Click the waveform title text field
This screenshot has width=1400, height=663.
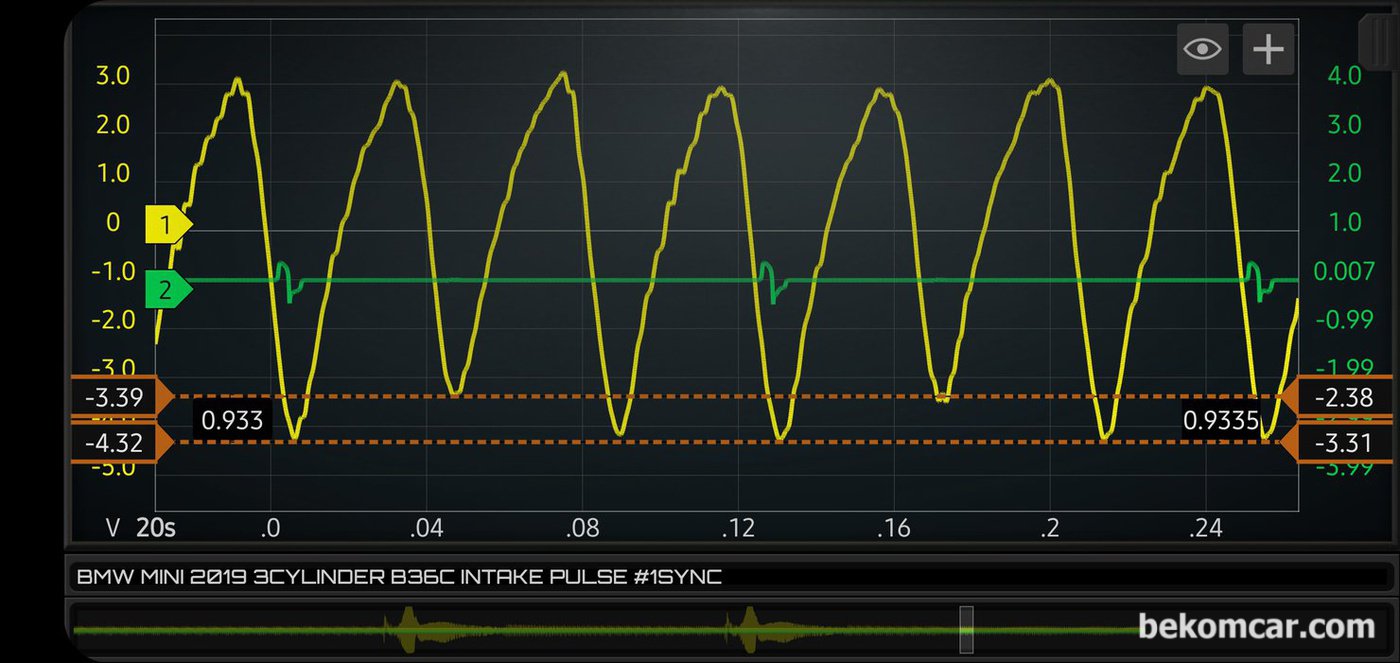[731, 577]
